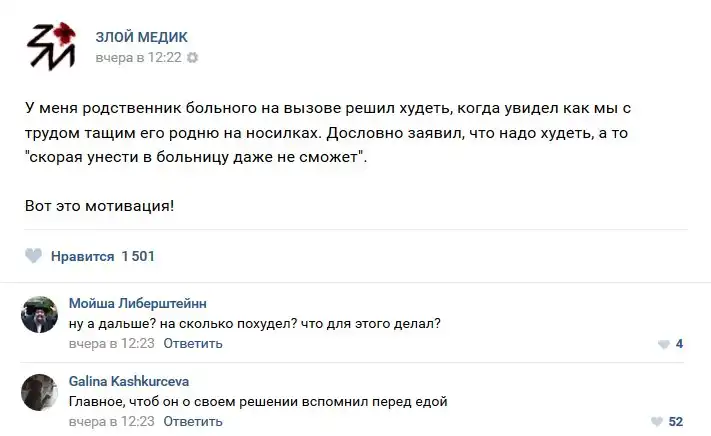Open the timestamp on Galina's comment
This screenshot has height=436, width=711.
click(x=110, y=422)
